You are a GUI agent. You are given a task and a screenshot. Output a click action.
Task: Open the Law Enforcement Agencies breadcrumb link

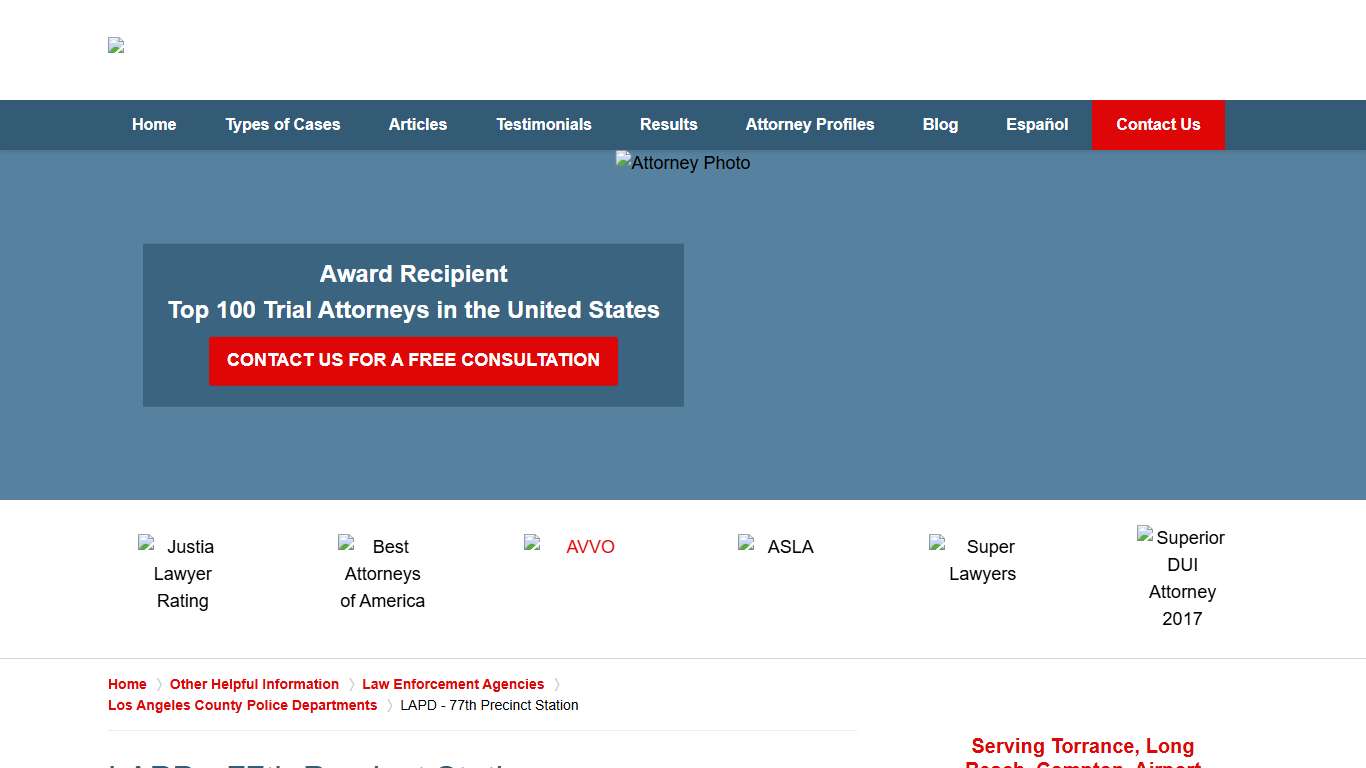[453, 684]
